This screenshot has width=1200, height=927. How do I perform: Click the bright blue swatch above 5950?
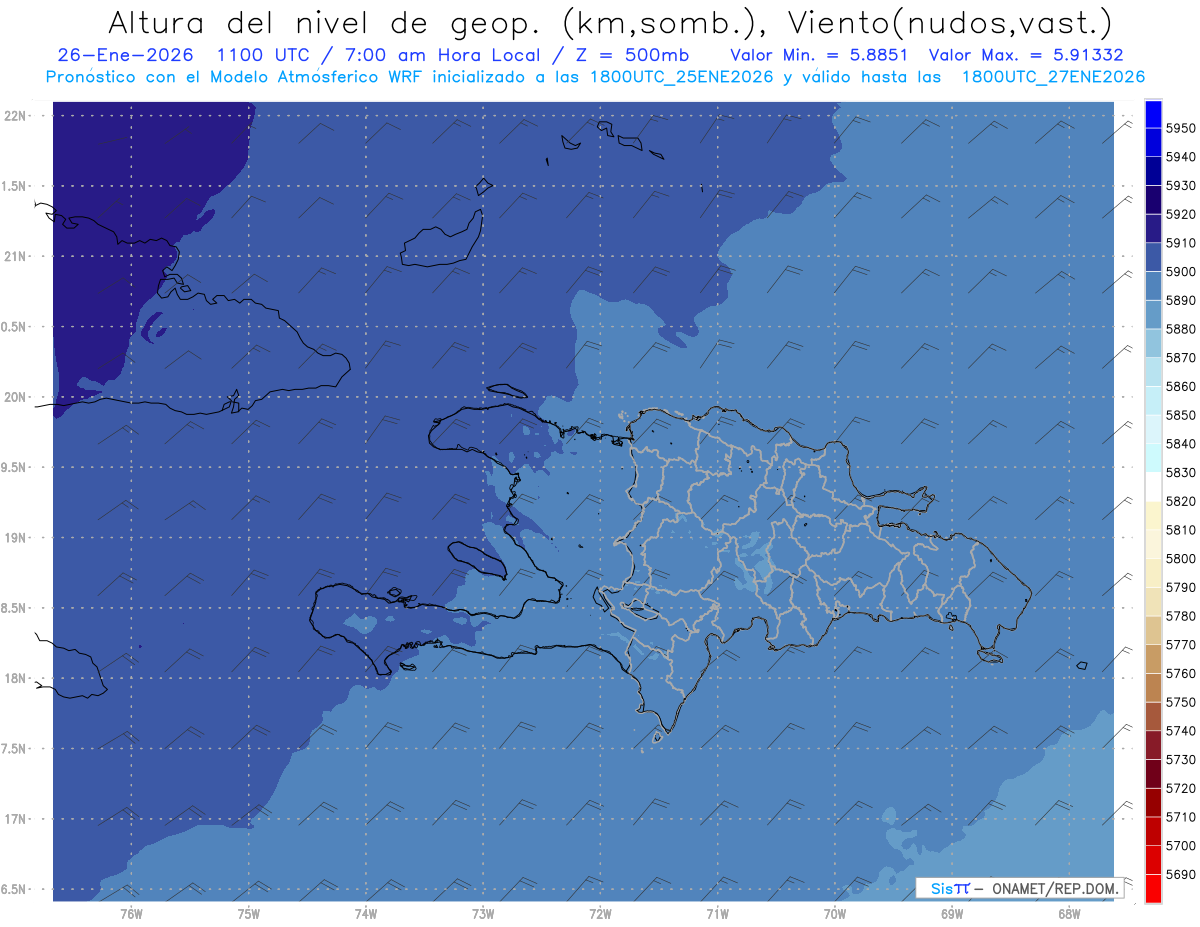pos(1153,114)
